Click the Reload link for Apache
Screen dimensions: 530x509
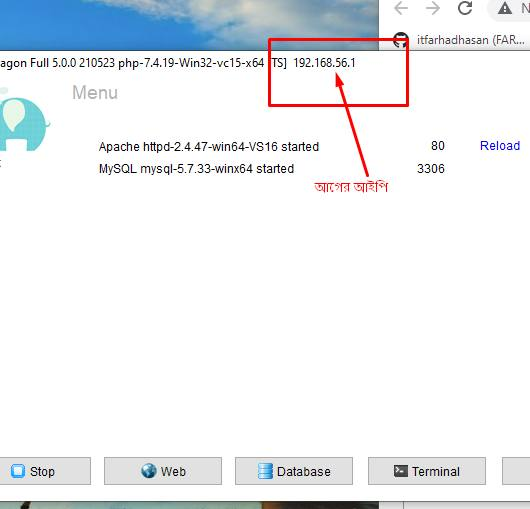pos(500,146)
